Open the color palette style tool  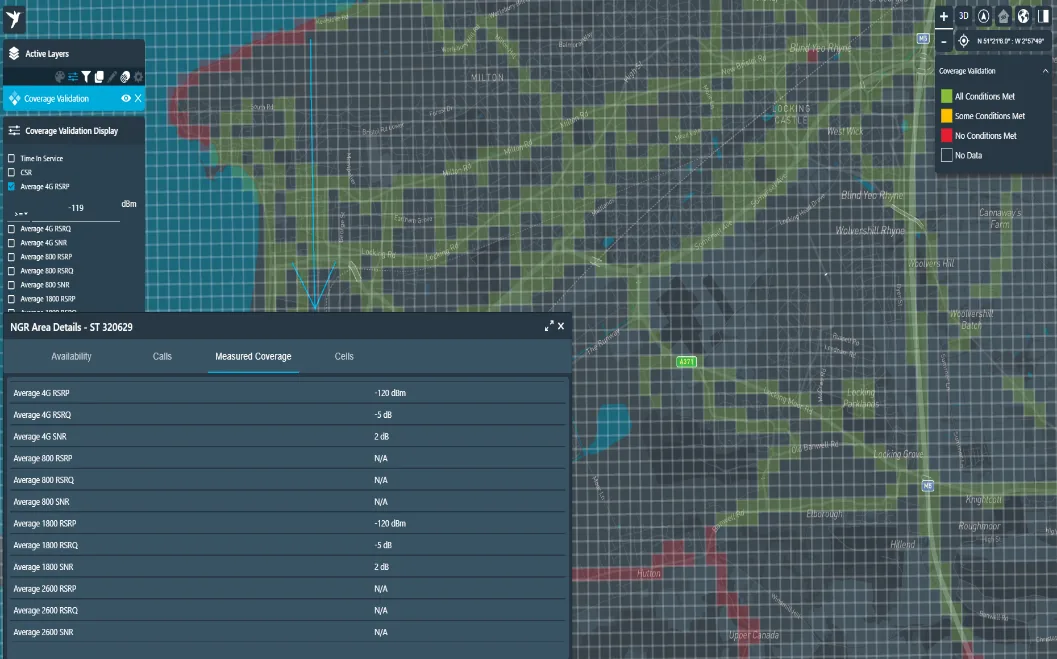[x=60, y=77]
